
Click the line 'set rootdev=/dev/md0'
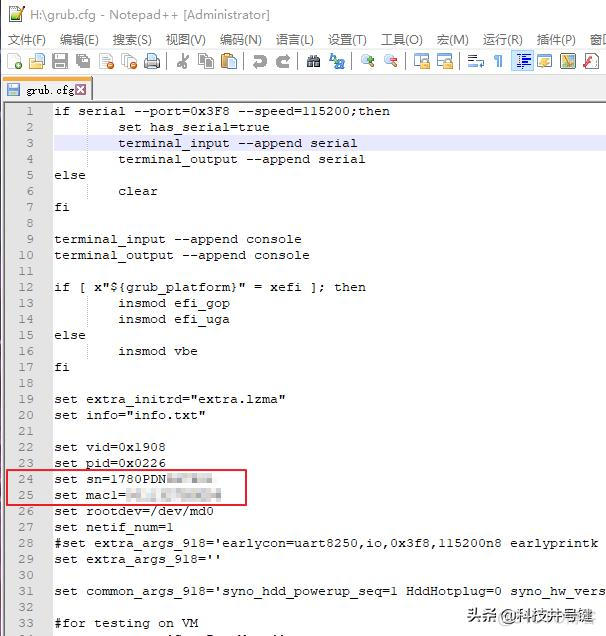[x=134, y=511]
